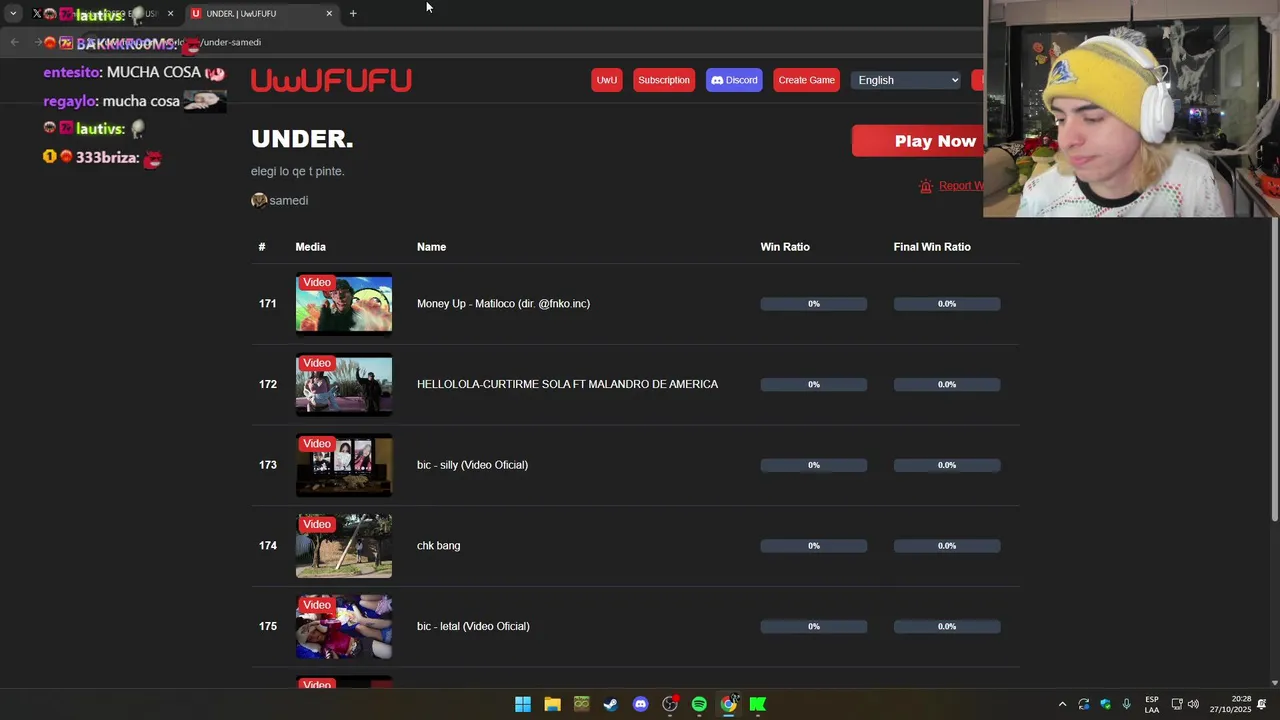Open the clock showing 20:28

click(x=1231, y=704)
